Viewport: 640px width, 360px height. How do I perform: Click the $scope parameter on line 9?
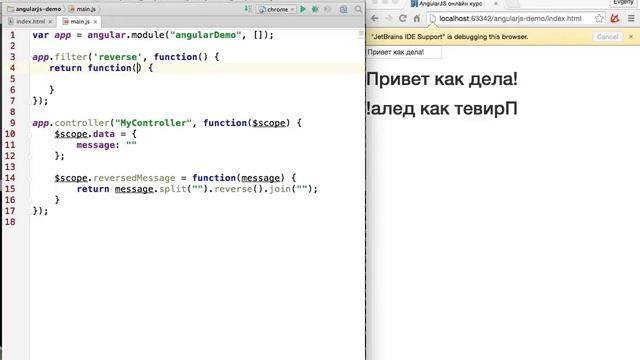click(x=269, y=123)
